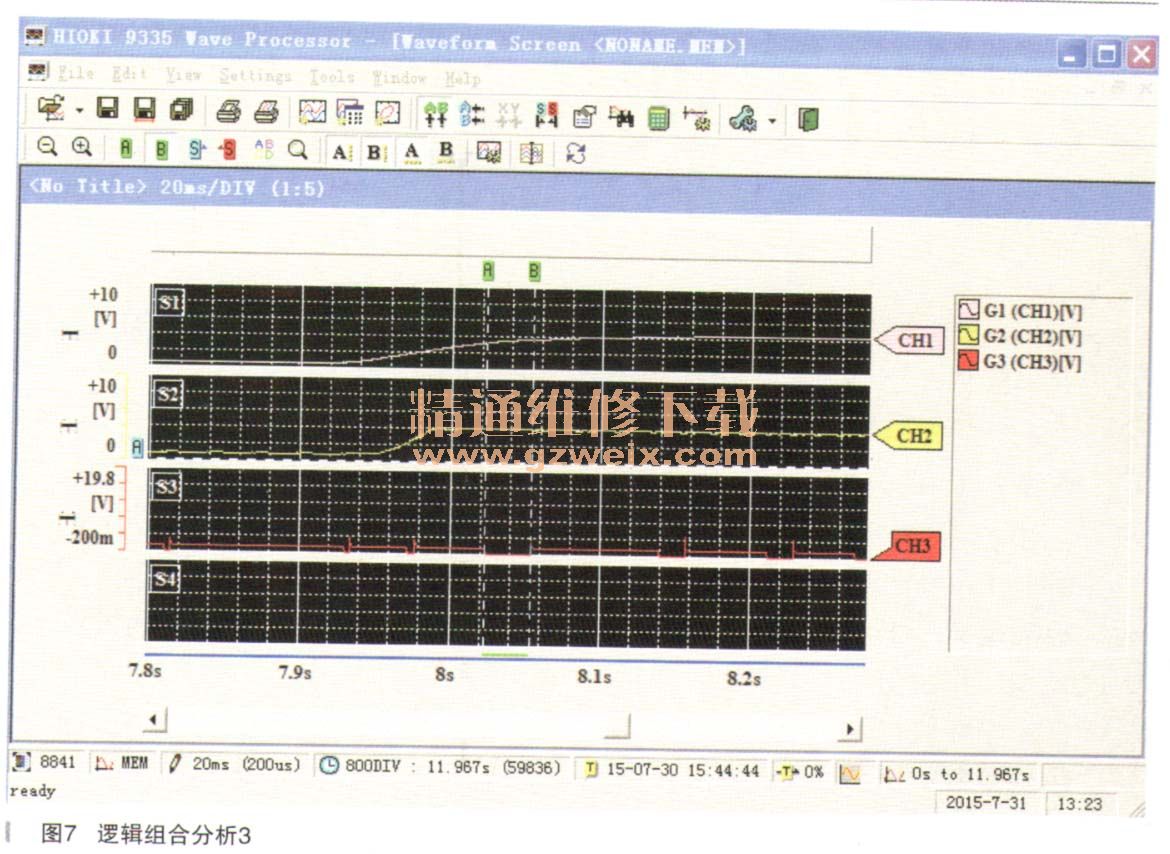Select the A cursor marker above the graph

click(x=488, y=270)
